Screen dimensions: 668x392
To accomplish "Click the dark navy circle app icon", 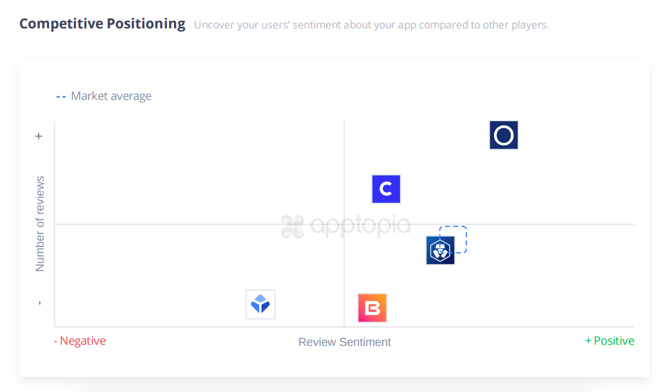I will (x=504, y=135).
